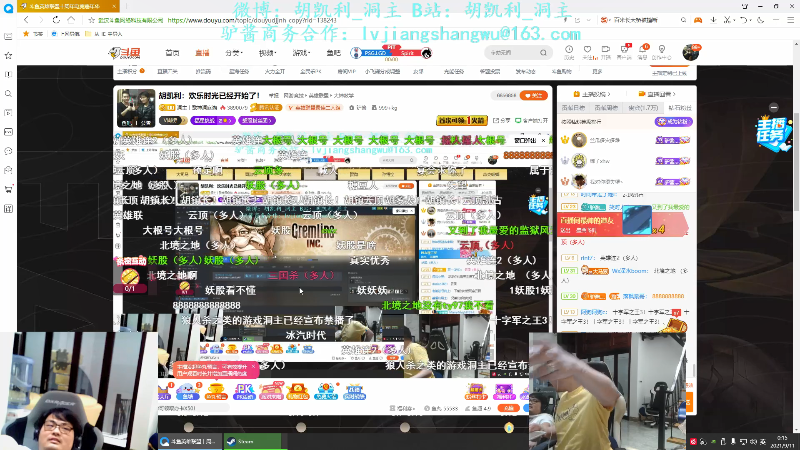
Task: Bookmark the page with address bar star
Action: point(91,20)
